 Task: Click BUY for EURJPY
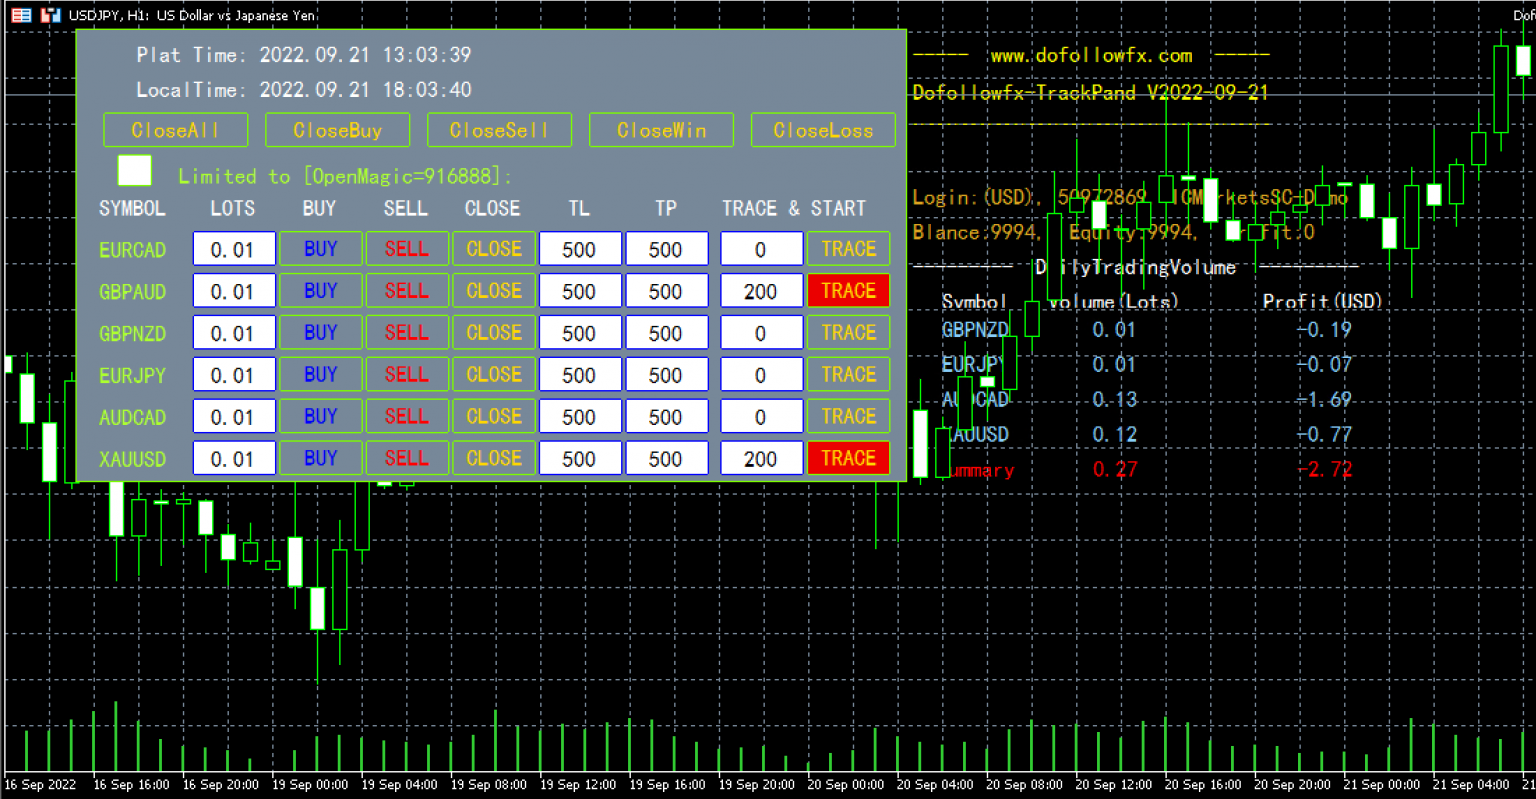tap(320, 375)
